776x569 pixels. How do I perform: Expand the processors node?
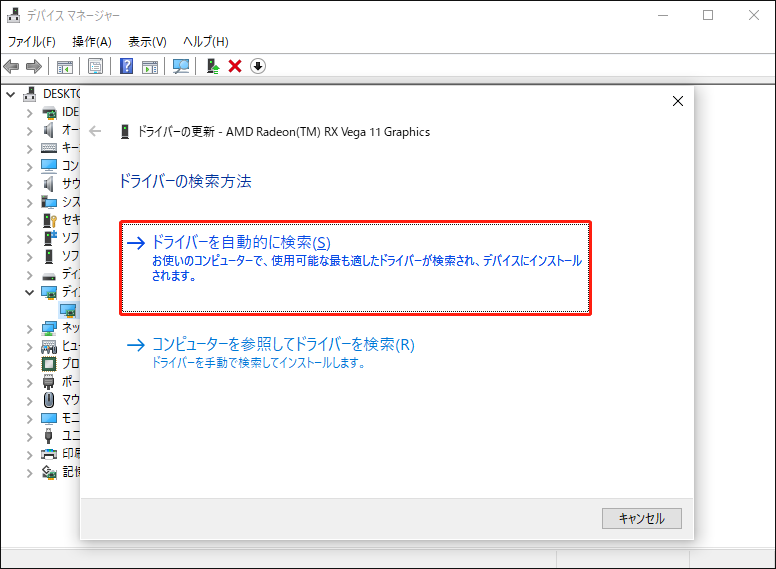[30, 365]
